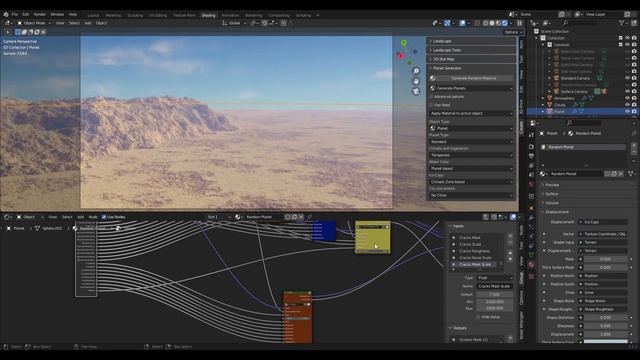The width and height of the screenshot is (640, 360).
Task: Adjust the Thick Surface Mask value slider
Action: coord(606,267)
